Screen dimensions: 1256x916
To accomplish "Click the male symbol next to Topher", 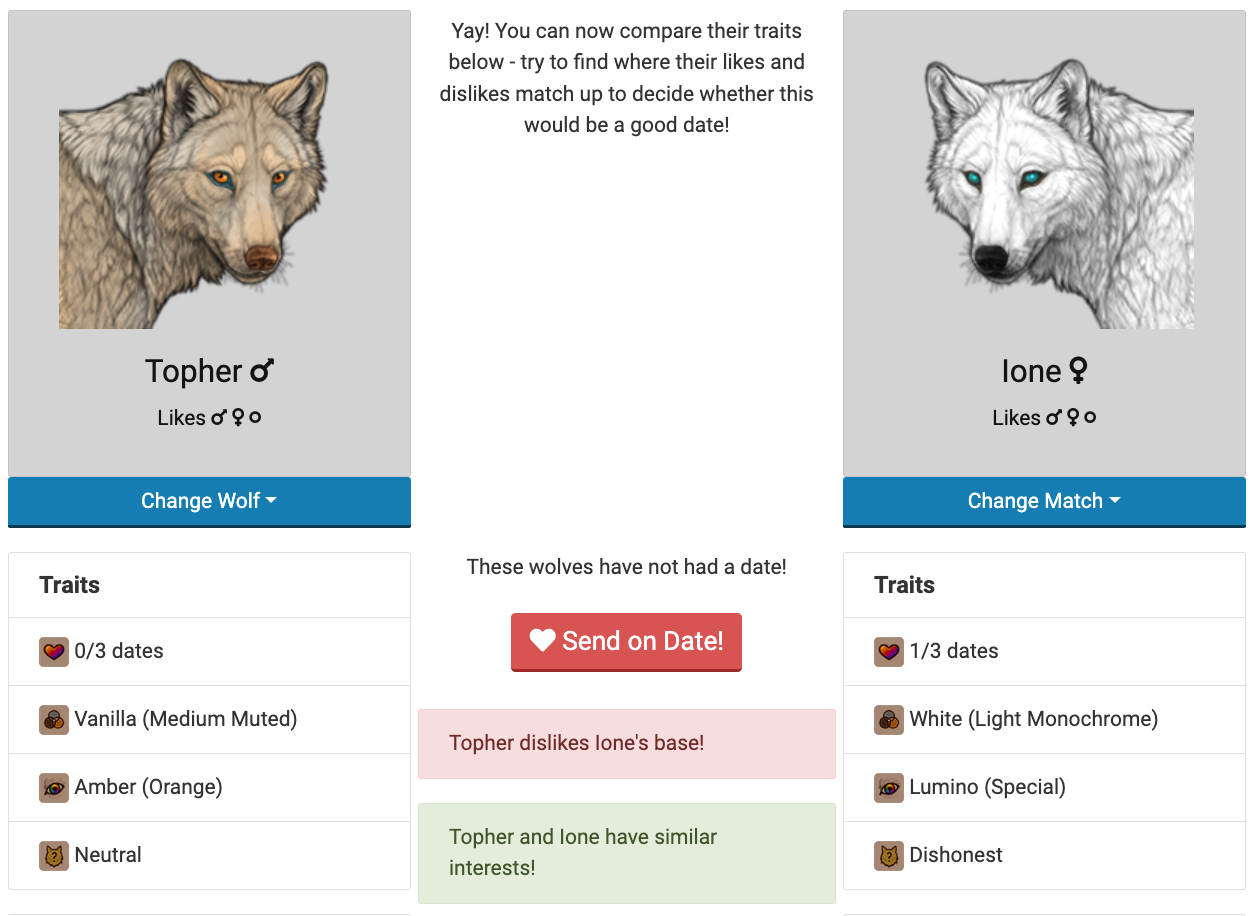I will (262, 372).
